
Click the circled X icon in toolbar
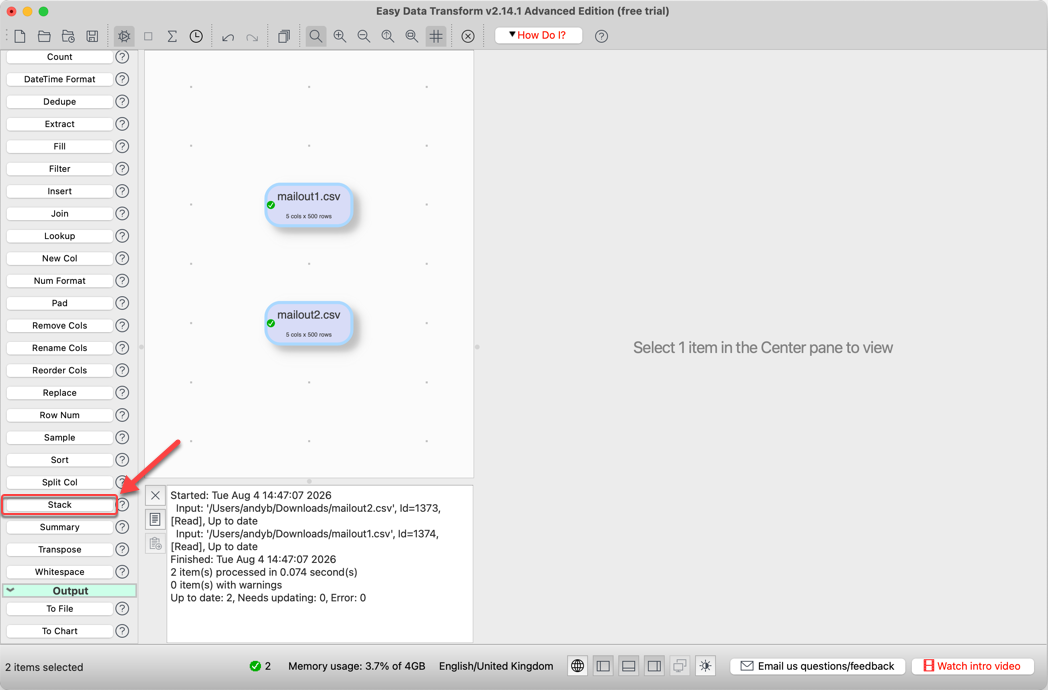point(468,36)
